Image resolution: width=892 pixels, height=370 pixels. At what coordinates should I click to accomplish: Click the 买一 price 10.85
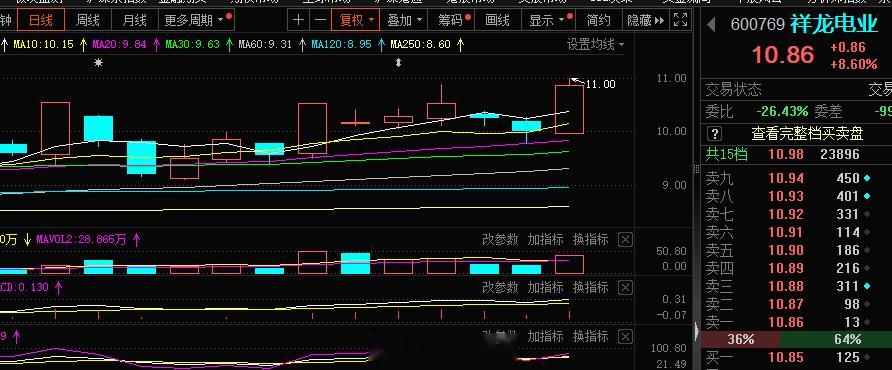point(786,357)
